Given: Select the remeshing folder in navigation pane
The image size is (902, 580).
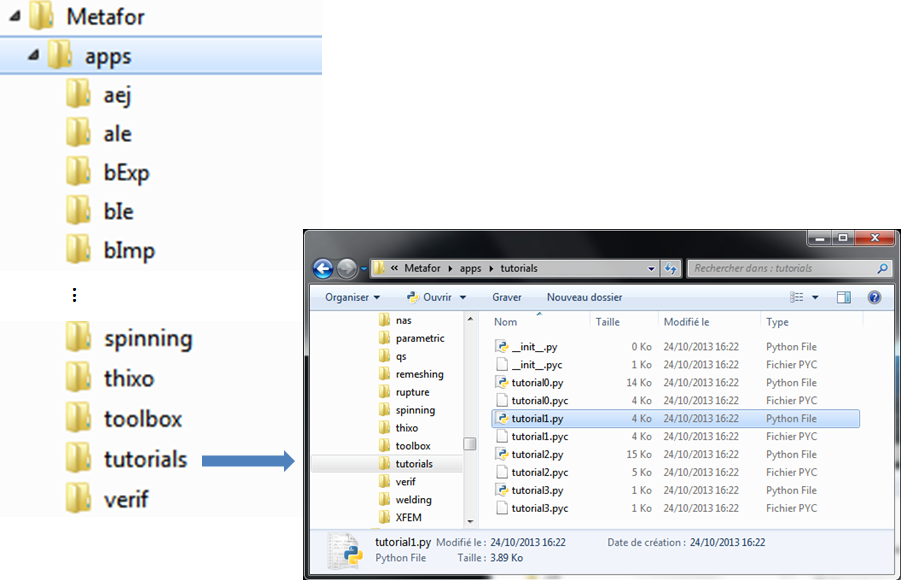Looking at the screenshot, I should pyautogui.click(x=412, y=374).
